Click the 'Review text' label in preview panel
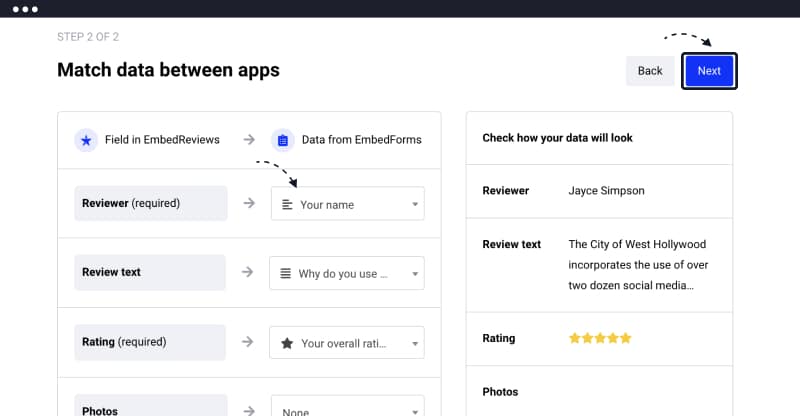 pyautogui.click(x=511, y=244)
